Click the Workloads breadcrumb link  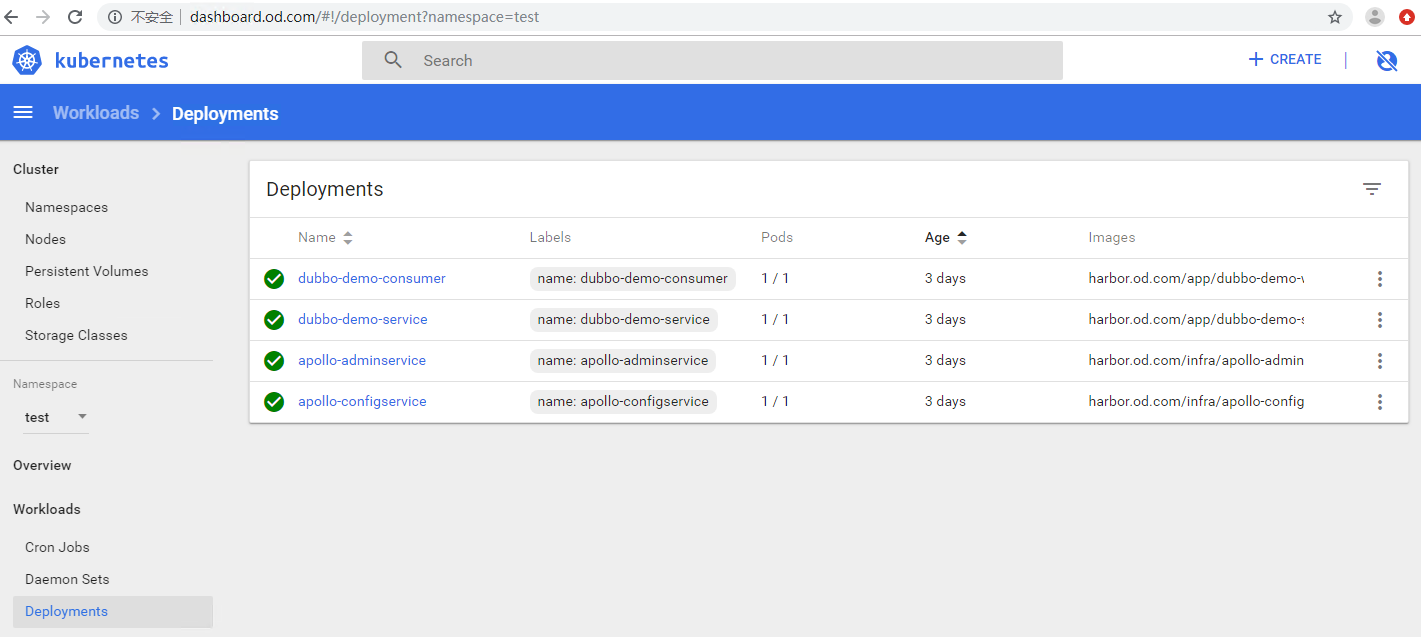pos(96,113)
